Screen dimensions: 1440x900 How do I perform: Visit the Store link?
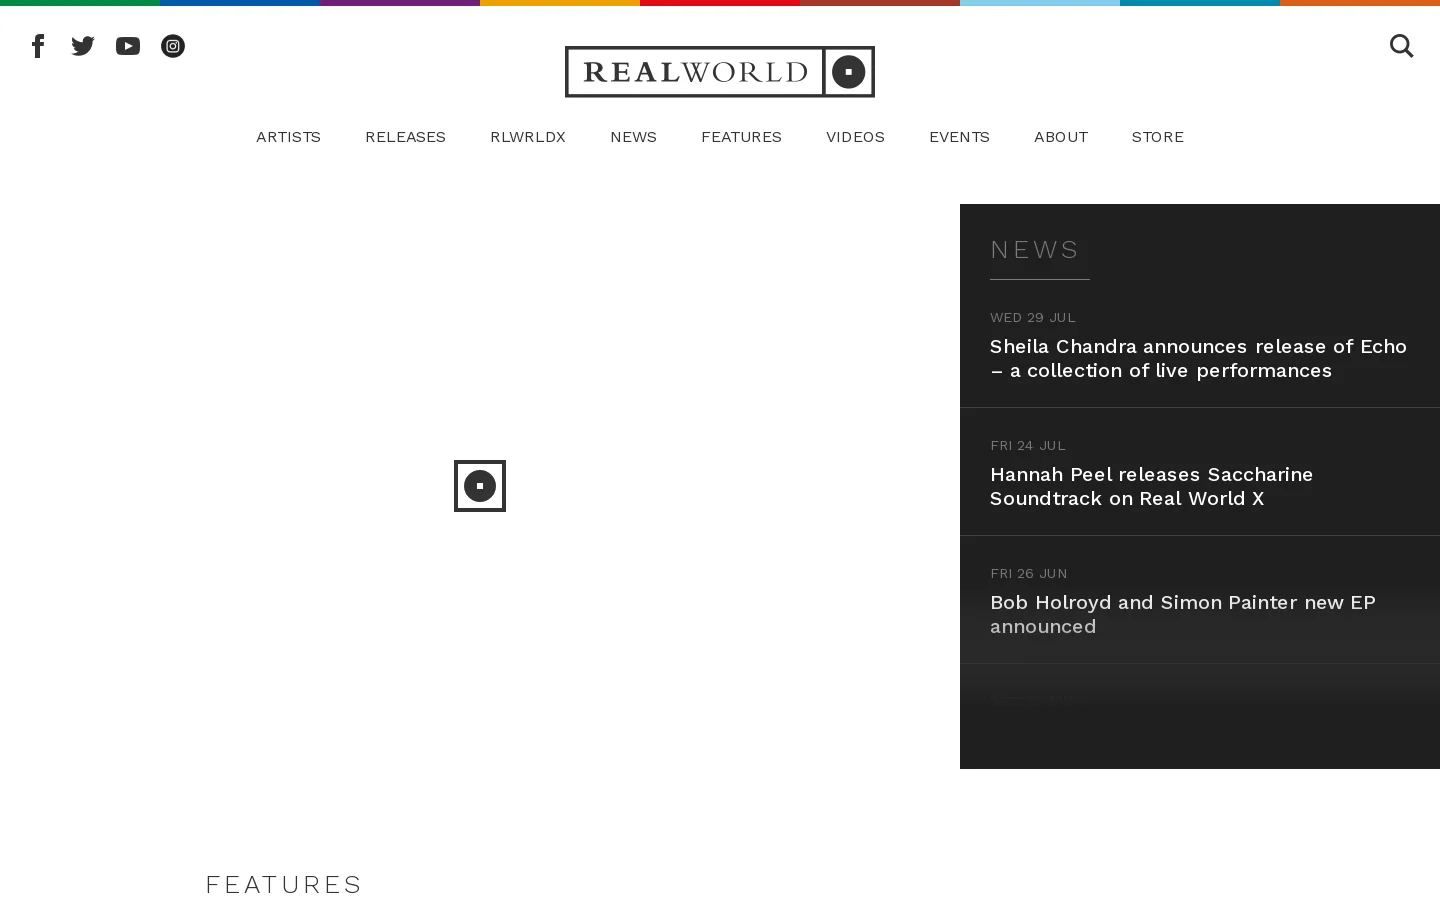click(x=1157, y=137)
